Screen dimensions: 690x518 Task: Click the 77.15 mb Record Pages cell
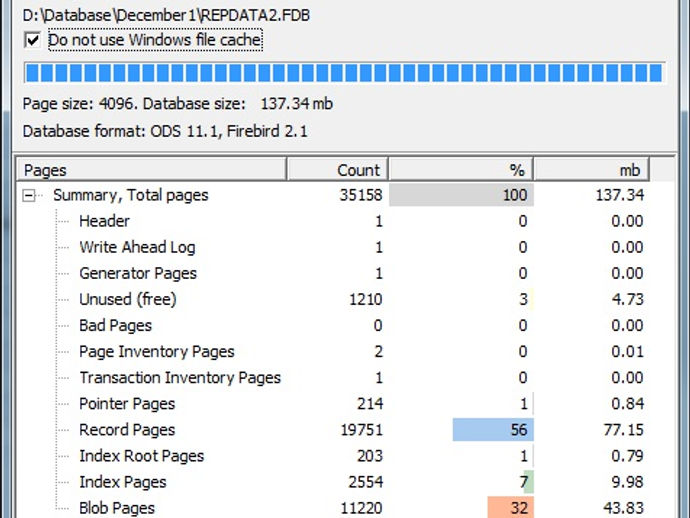pos(624,430)
